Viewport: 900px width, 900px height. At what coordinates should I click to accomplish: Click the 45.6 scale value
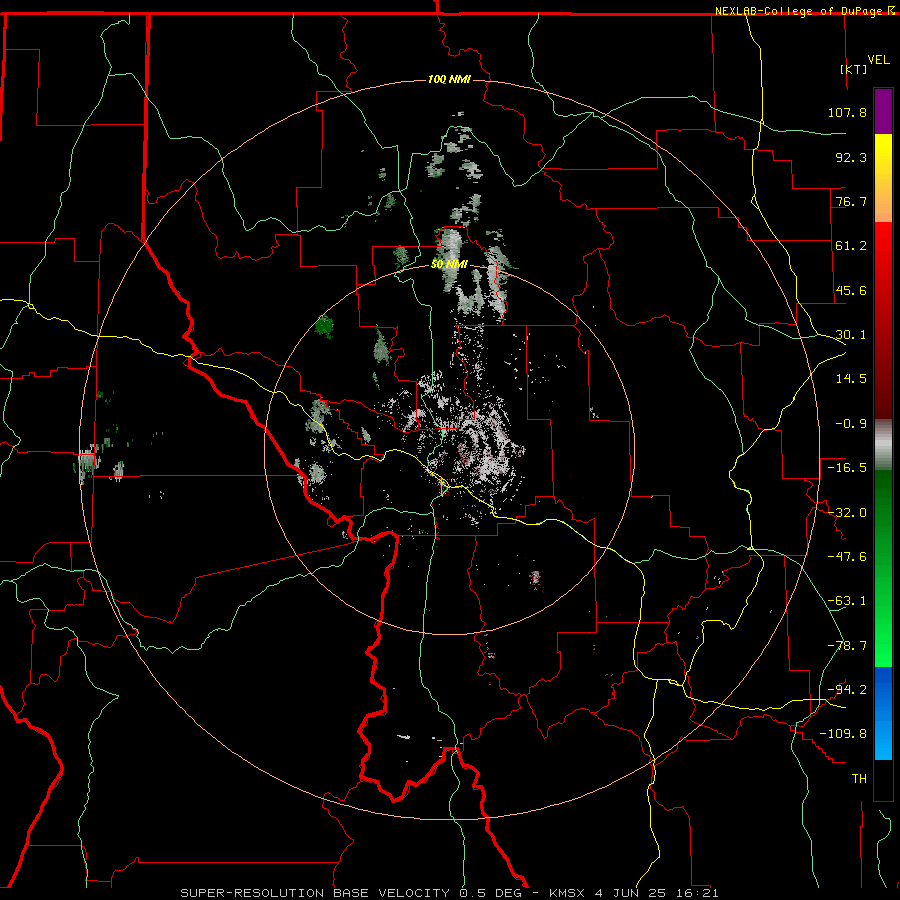(x=851, y=290)
